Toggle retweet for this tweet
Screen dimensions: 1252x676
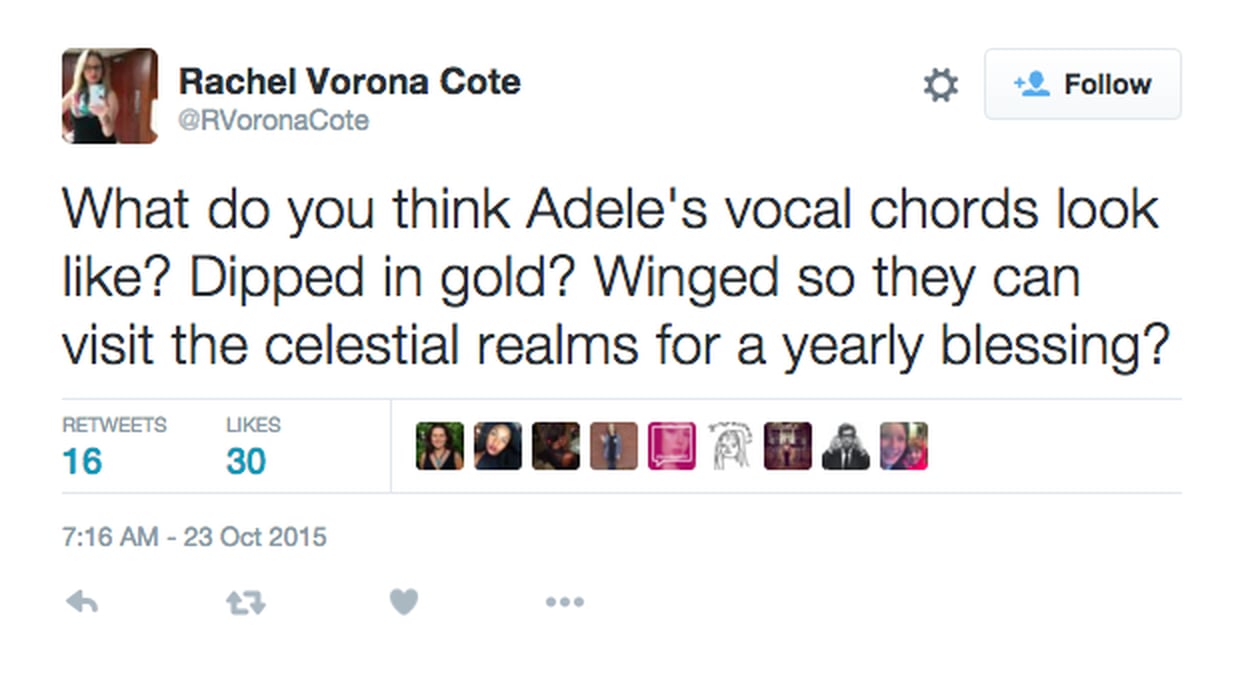click(244, 601)
